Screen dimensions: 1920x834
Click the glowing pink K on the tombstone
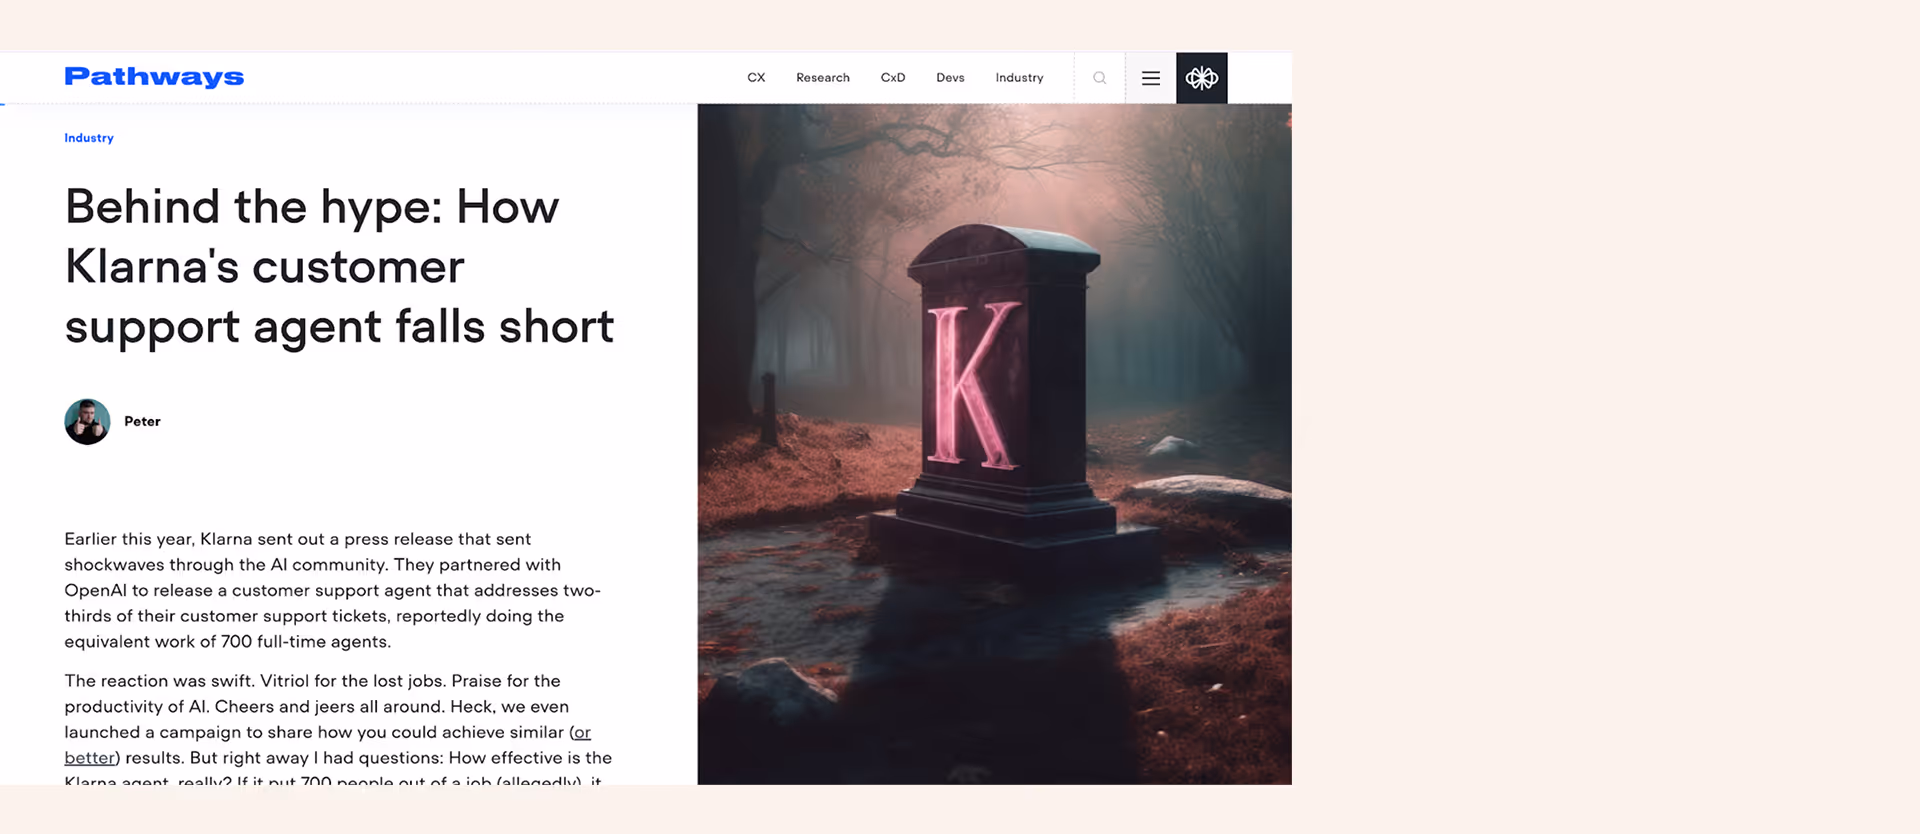[972, 385]
